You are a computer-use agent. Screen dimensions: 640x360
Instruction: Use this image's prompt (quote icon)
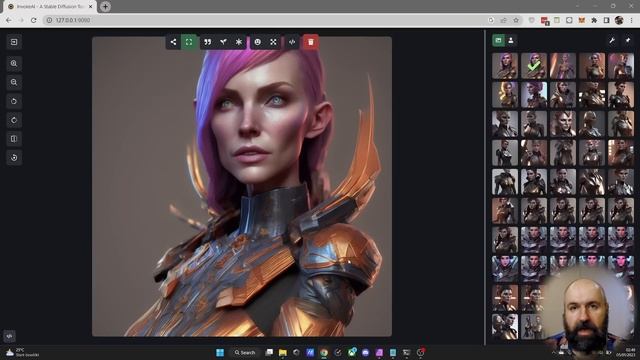click(208, 42)
